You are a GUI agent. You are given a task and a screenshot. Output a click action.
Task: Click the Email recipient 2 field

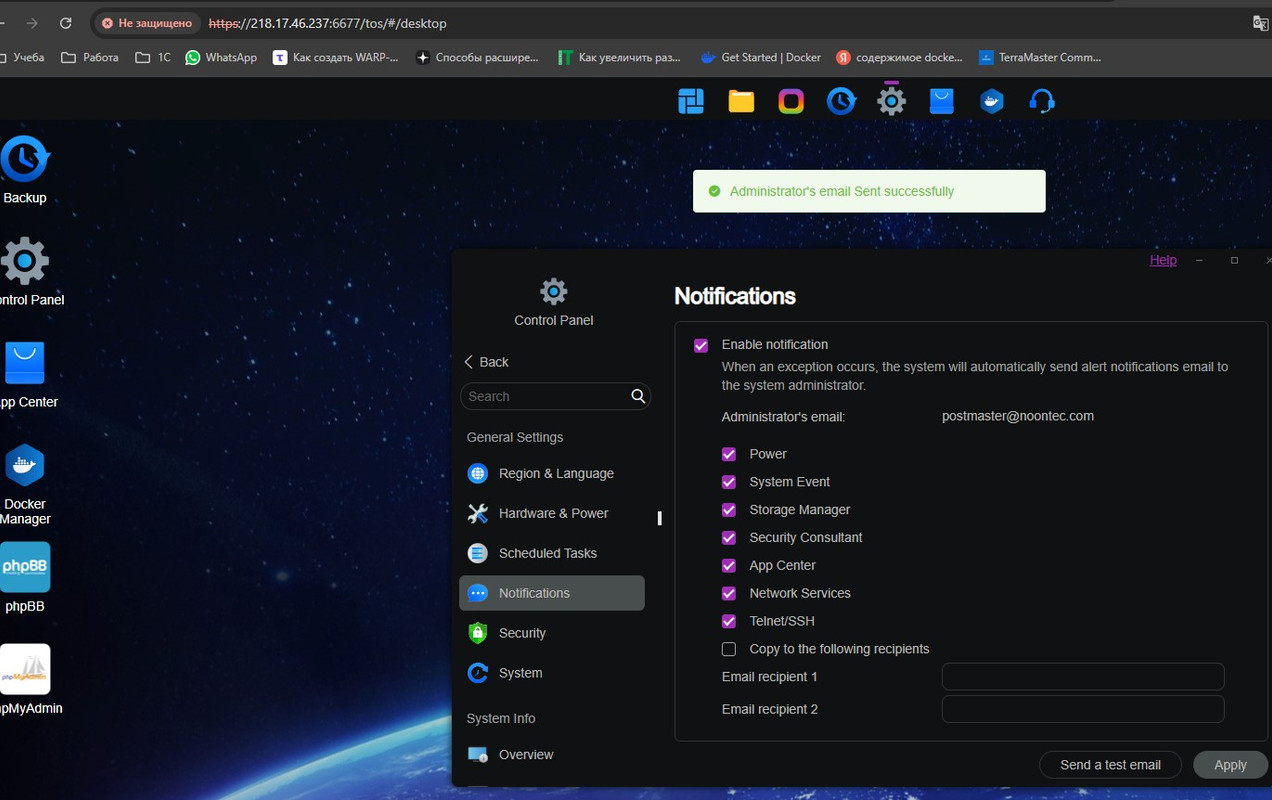[x=1083, y=709]
